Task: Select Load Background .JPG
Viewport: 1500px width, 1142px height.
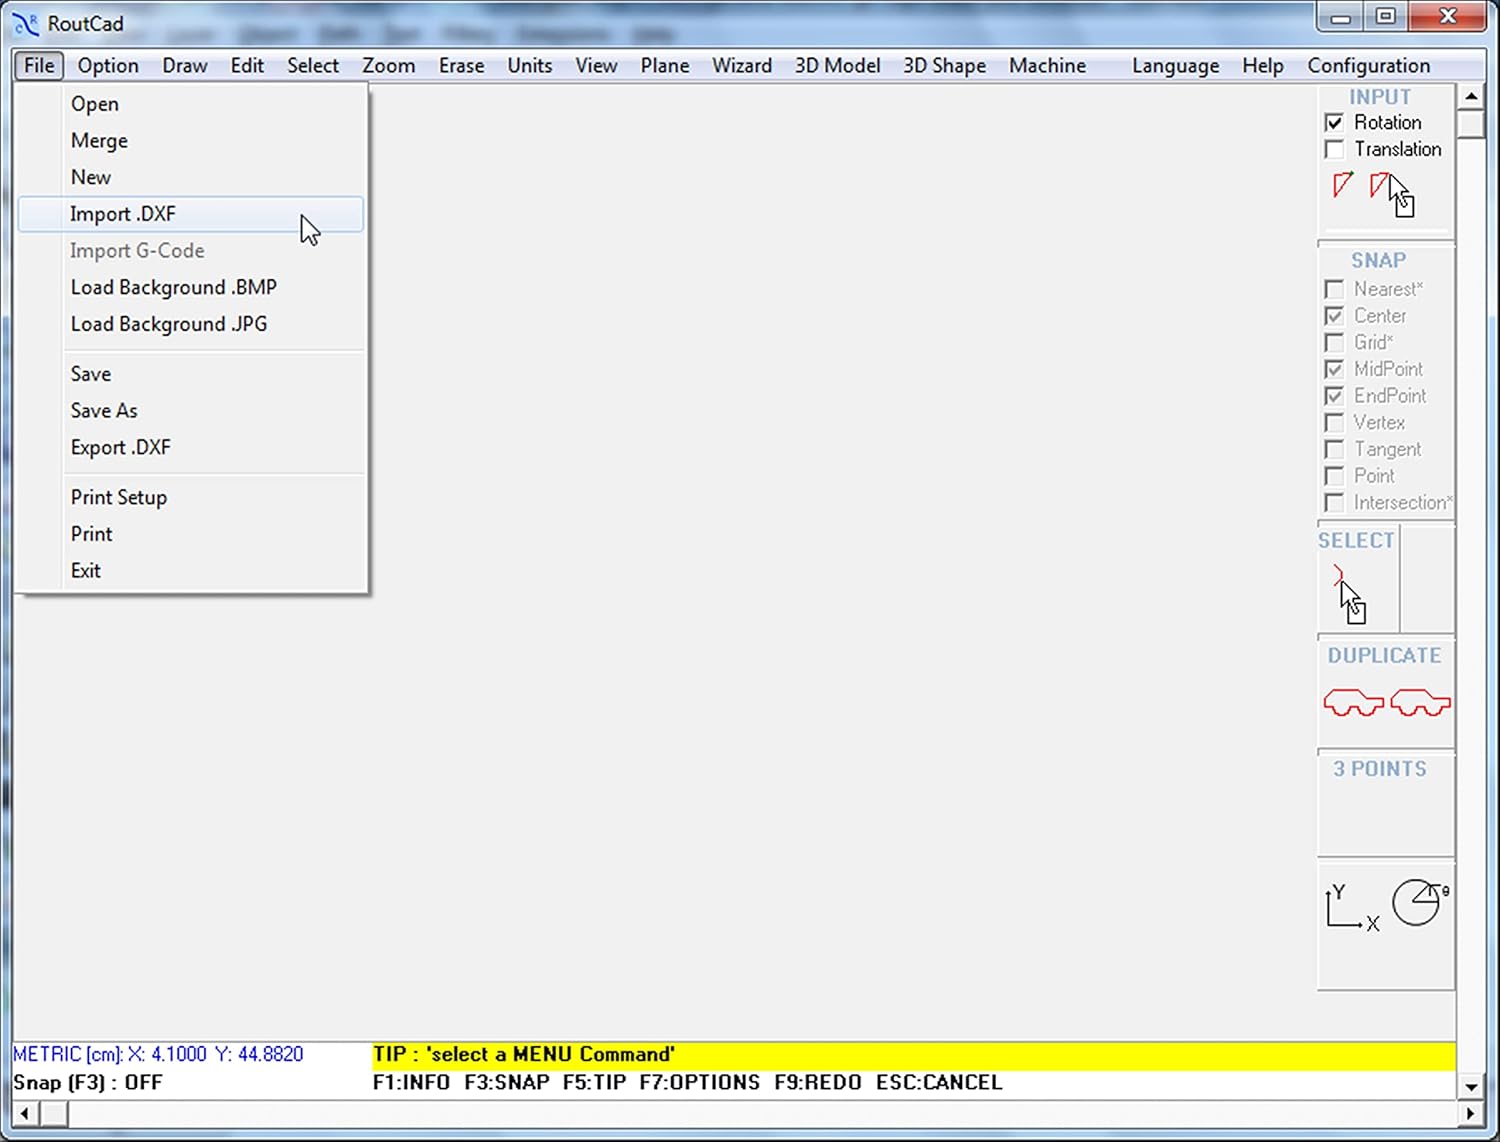Action: (191, 325)
